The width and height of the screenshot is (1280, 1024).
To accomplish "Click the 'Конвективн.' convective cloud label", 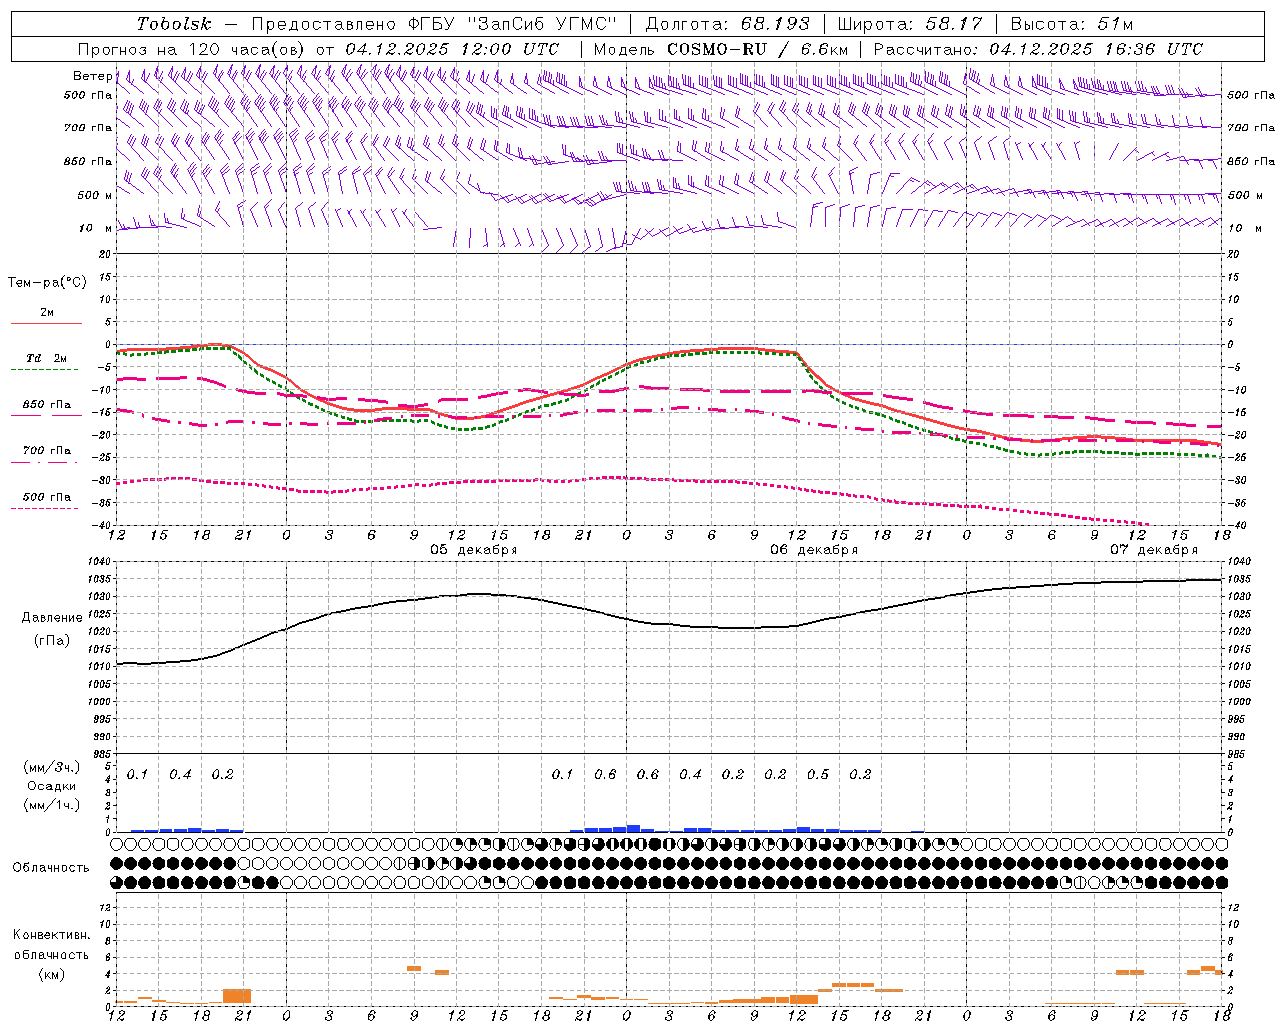I will [52, 935].
